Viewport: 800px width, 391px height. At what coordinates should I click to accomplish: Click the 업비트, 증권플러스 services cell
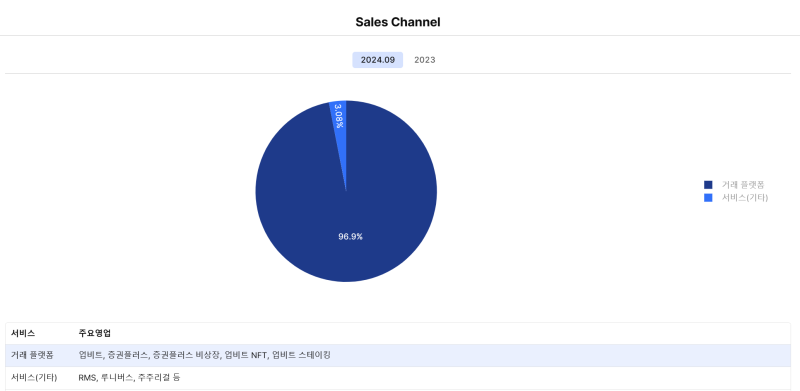pyautogui.click(x=205, y=355)
